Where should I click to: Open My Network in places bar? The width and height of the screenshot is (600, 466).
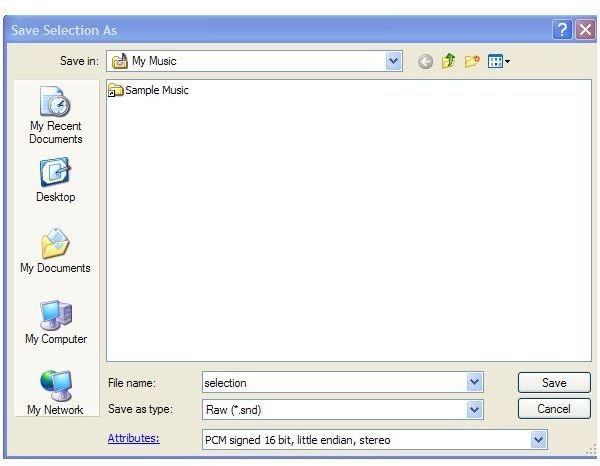coord(56,393)
